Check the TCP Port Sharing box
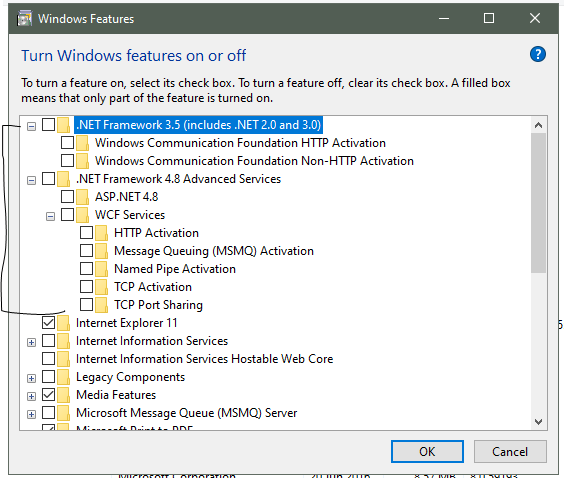The height and width of the screenshot is (478, 564). 87,304
